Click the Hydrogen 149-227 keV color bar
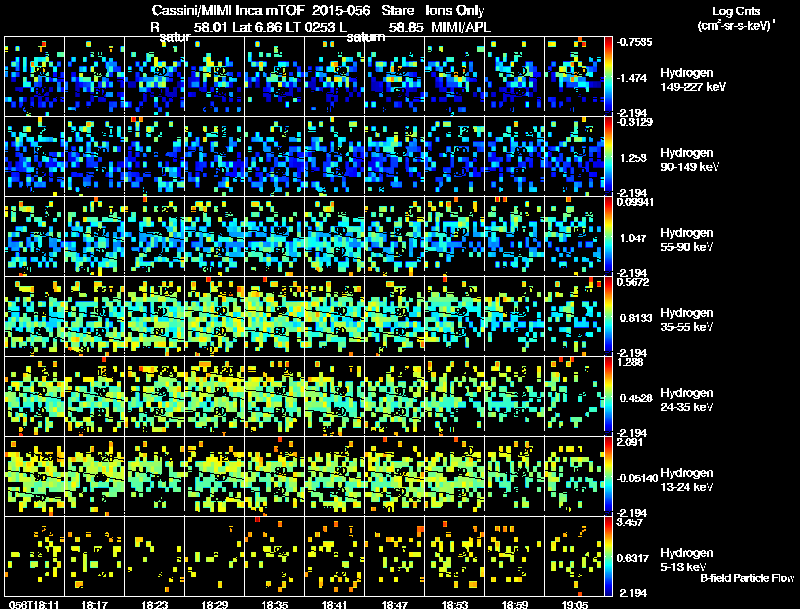800x609 pixels. (x=608, y=74)
